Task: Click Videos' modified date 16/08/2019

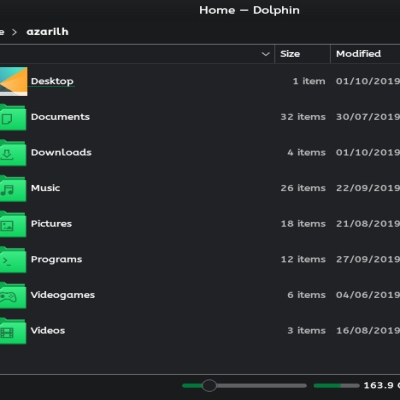Action: point(368,331)
